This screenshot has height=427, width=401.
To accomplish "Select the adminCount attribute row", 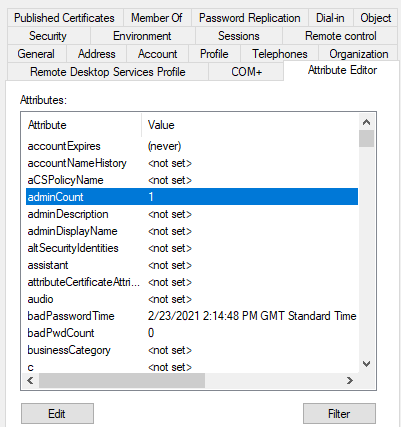I will point(192,197).
